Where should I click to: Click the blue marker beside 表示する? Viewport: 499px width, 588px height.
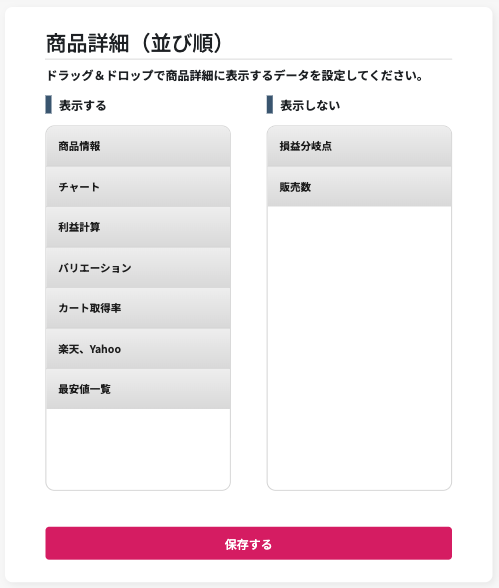coord(48,105)
